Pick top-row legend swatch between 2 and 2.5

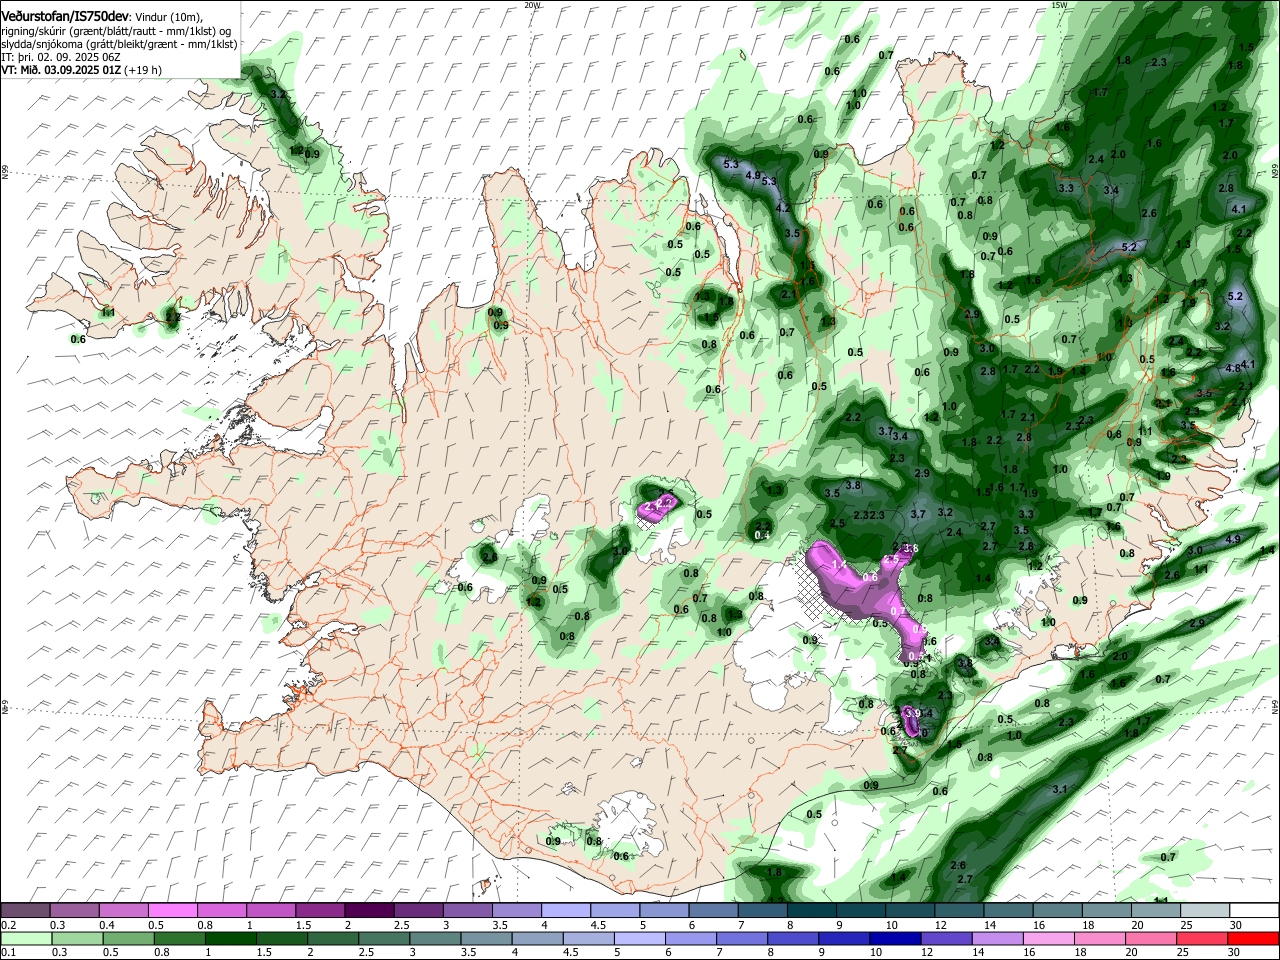point(369,910)
